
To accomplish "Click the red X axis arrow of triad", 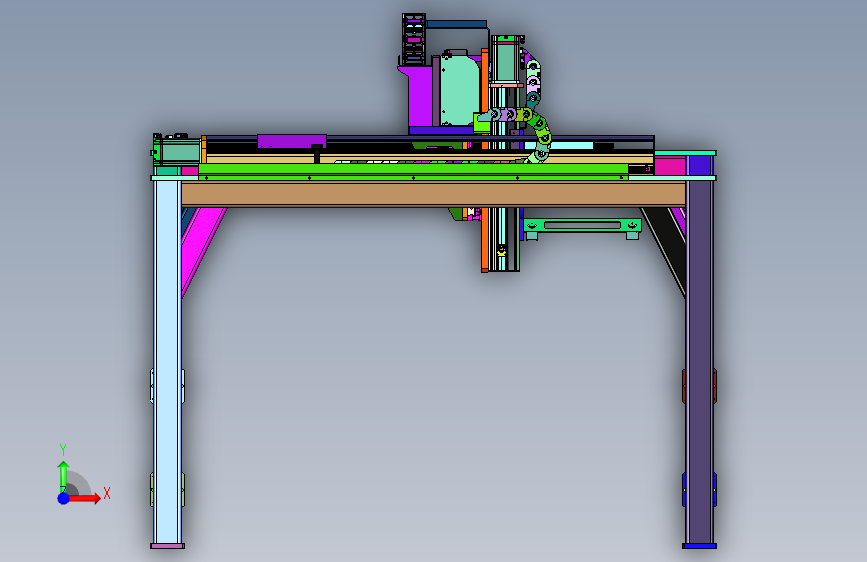I will [x=84, y=498].
